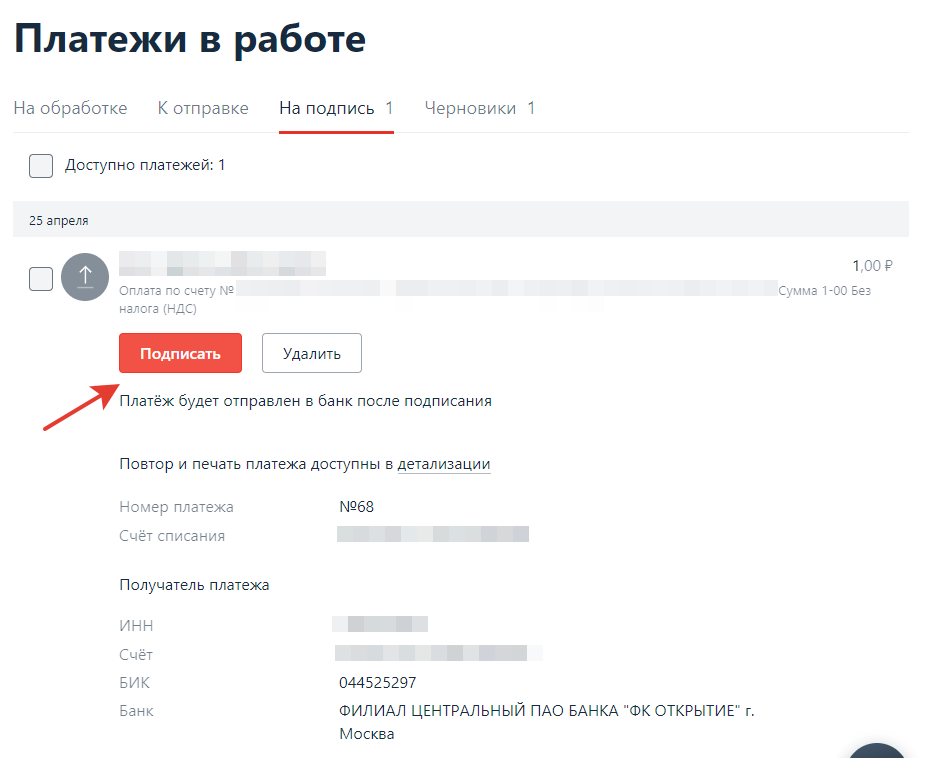The height and width of the screenshot is (758, 925).
Task: Click the Удалить button
Action: tap(311, 353)
